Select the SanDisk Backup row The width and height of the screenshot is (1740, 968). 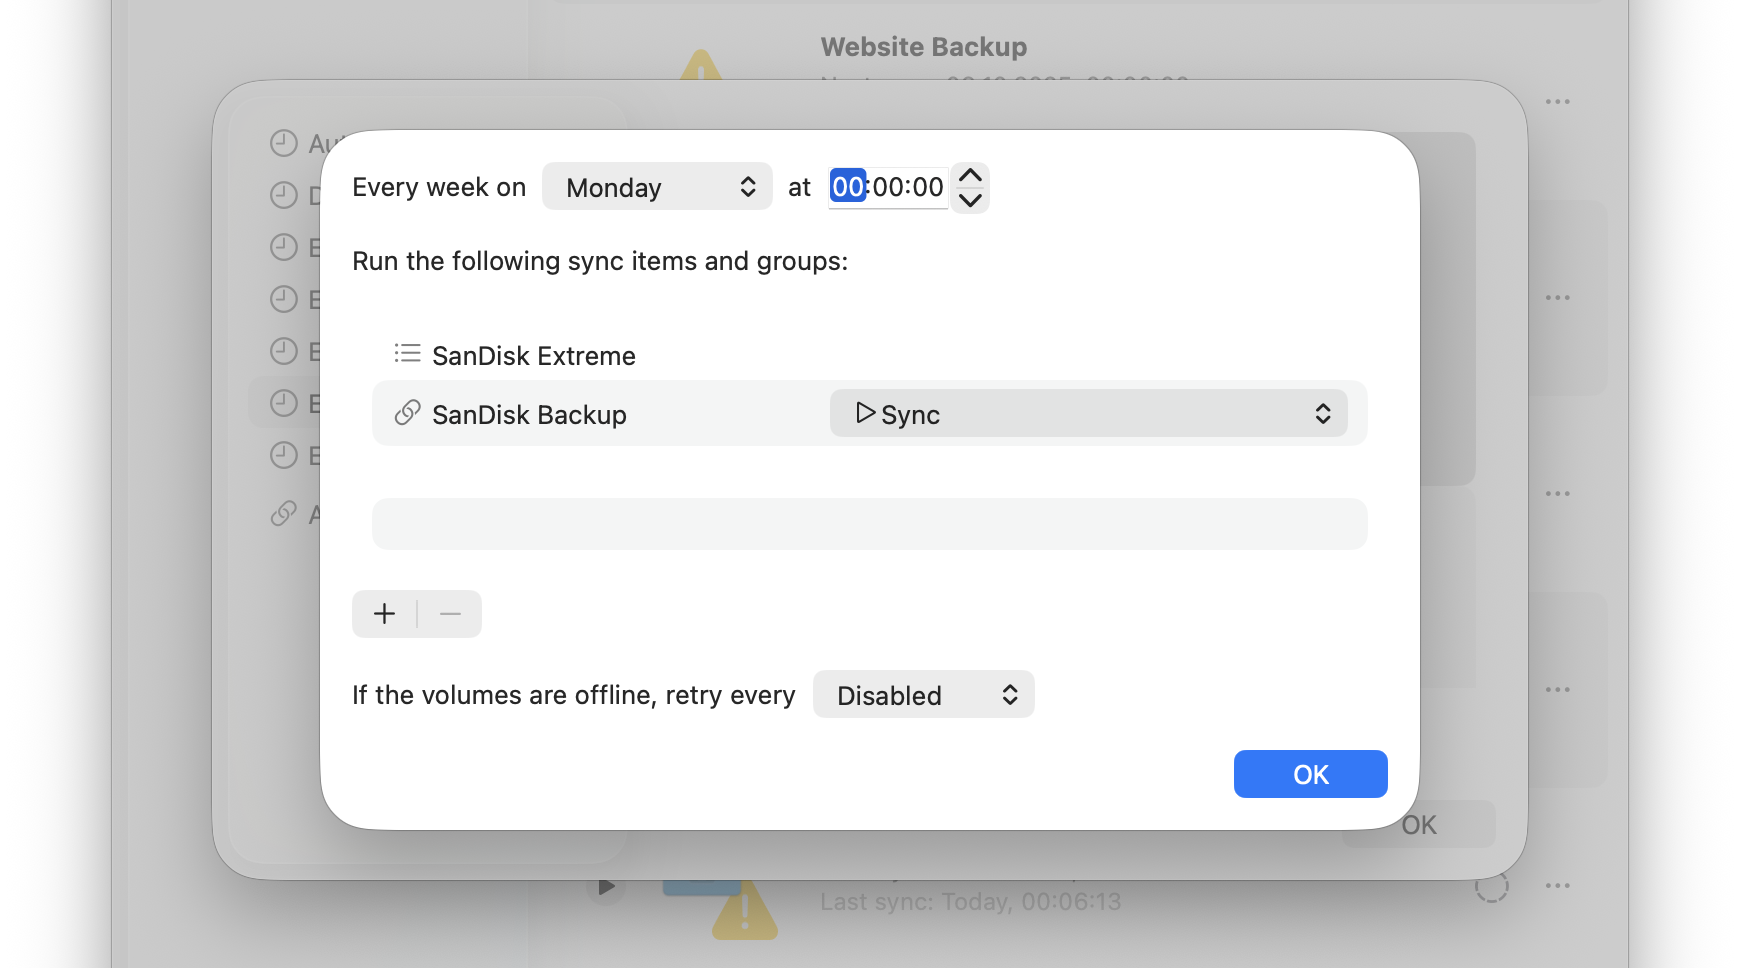click(x=600, y=414)
